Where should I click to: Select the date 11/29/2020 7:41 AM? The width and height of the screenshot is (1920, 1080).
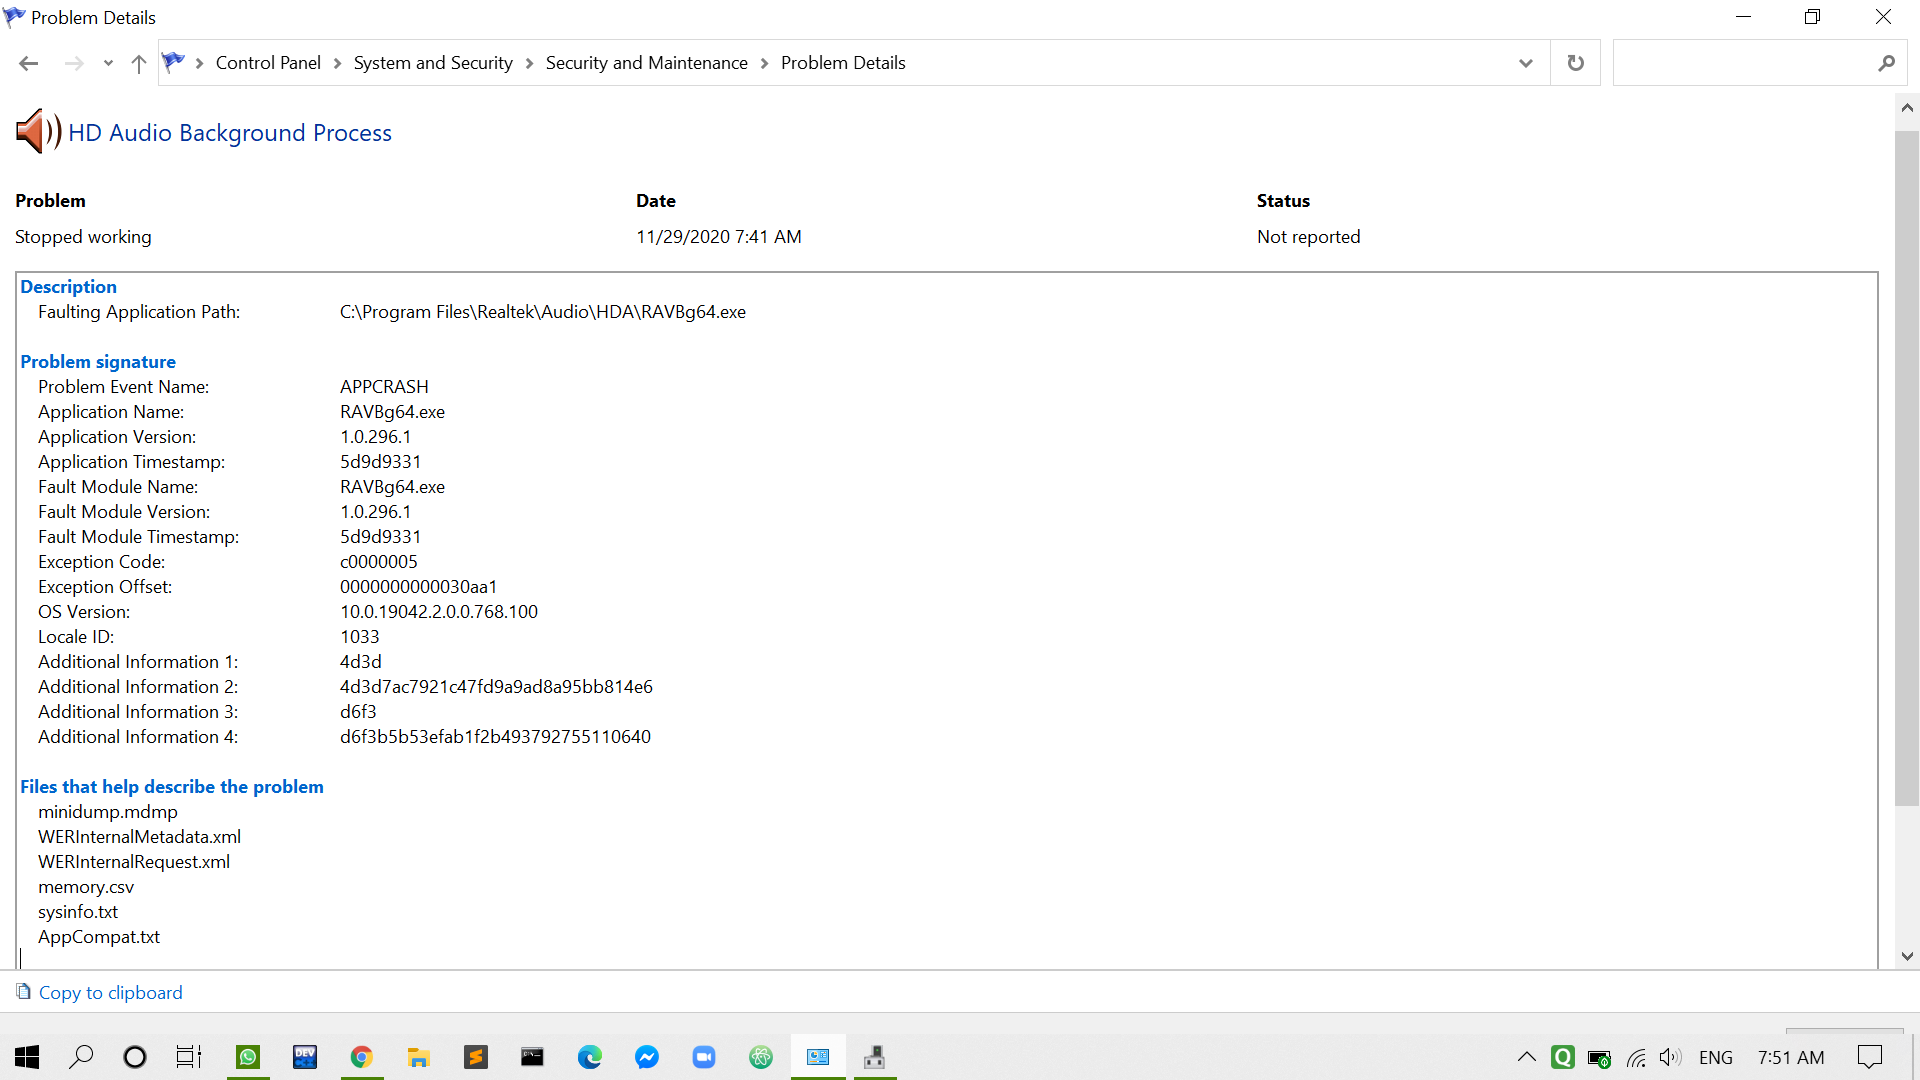coord(719,237)
